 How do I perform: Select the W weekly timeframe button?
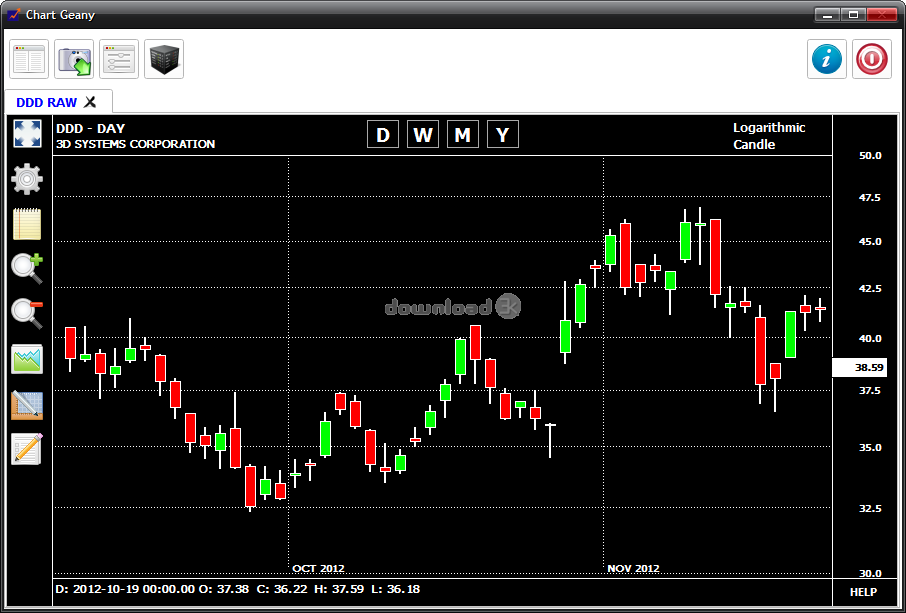point(423,135)
